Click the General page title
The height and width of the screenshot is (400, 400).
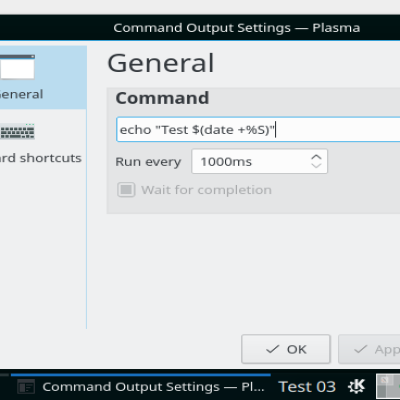160,63
